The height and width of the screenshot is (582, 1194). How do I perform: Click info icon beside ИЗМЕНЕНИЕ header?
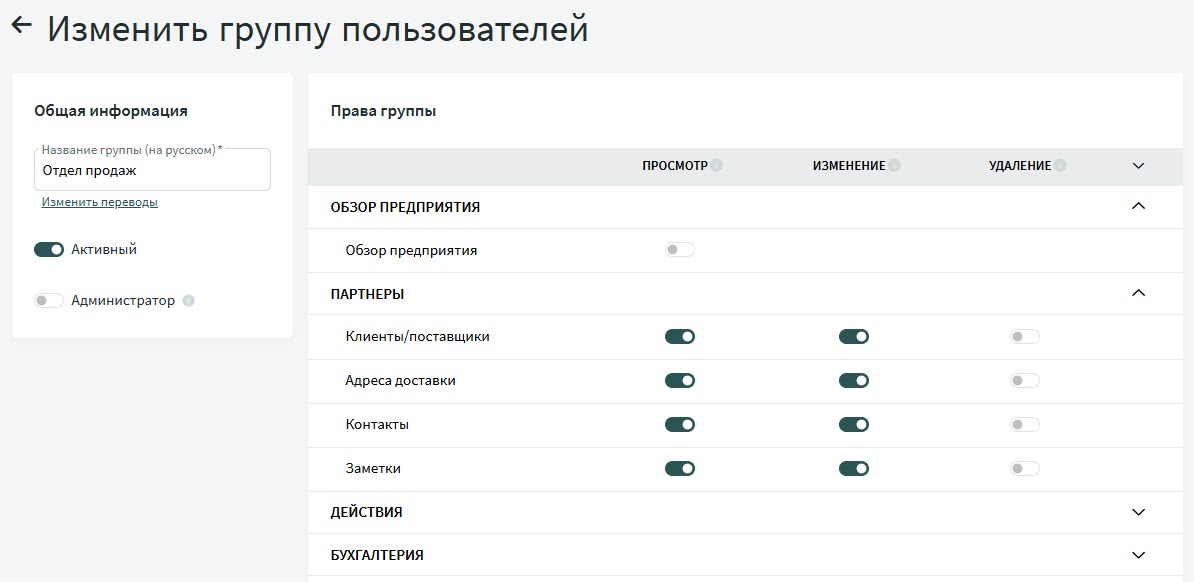894,166
